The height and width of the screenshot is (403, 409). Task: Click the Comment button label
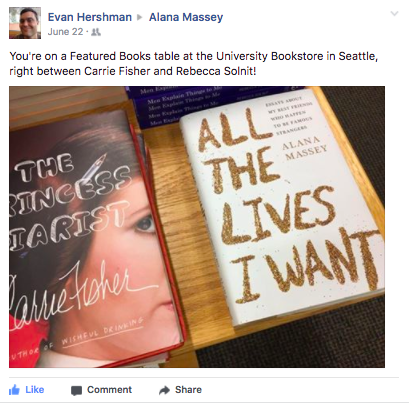click(x=109, y=390)
